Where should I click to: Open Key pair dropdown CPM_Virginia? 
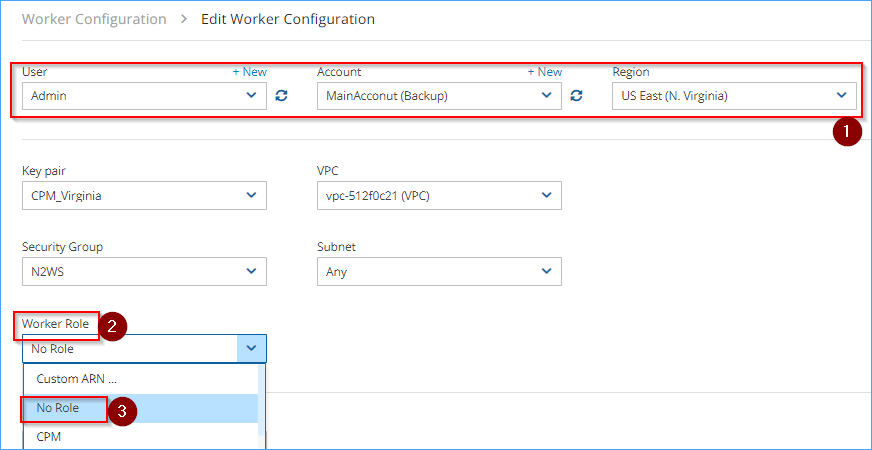point(145,196)
